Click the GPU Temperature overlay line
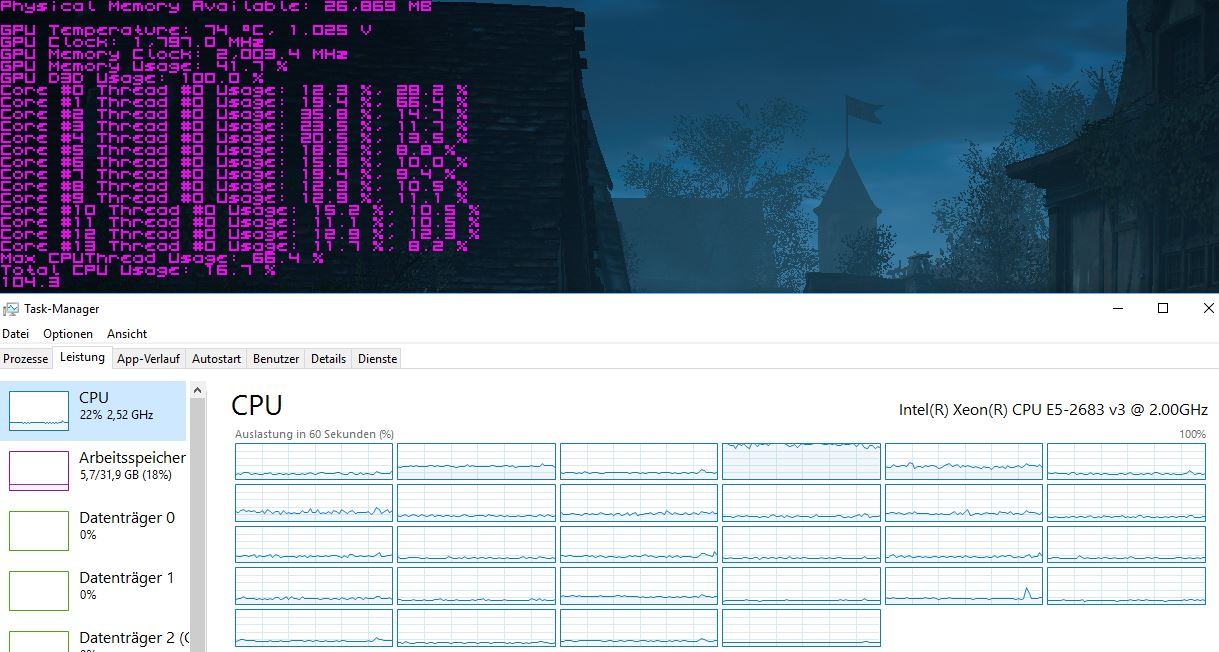This screenshot has width=1219, height=652. pyautogui.click(x=186, y=30)
